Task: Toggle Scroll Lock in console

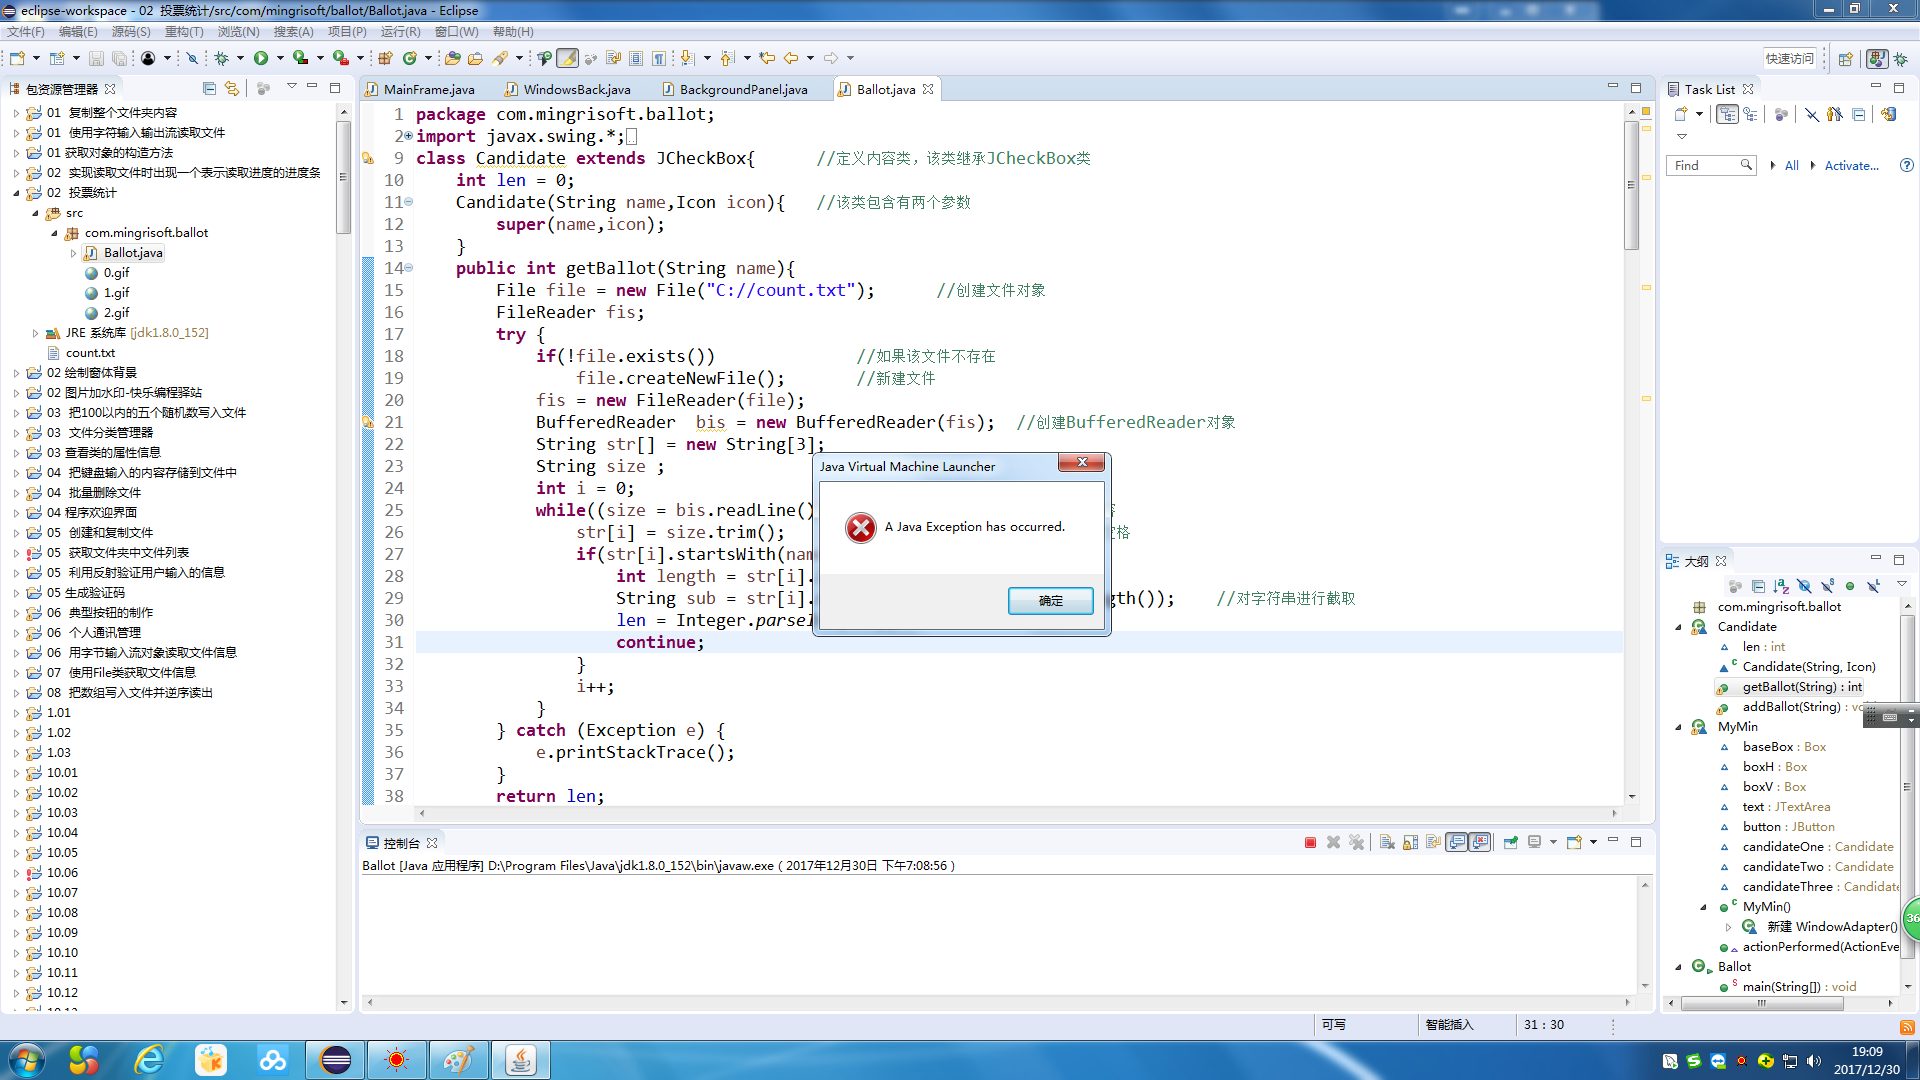Action: point(1410,842)
